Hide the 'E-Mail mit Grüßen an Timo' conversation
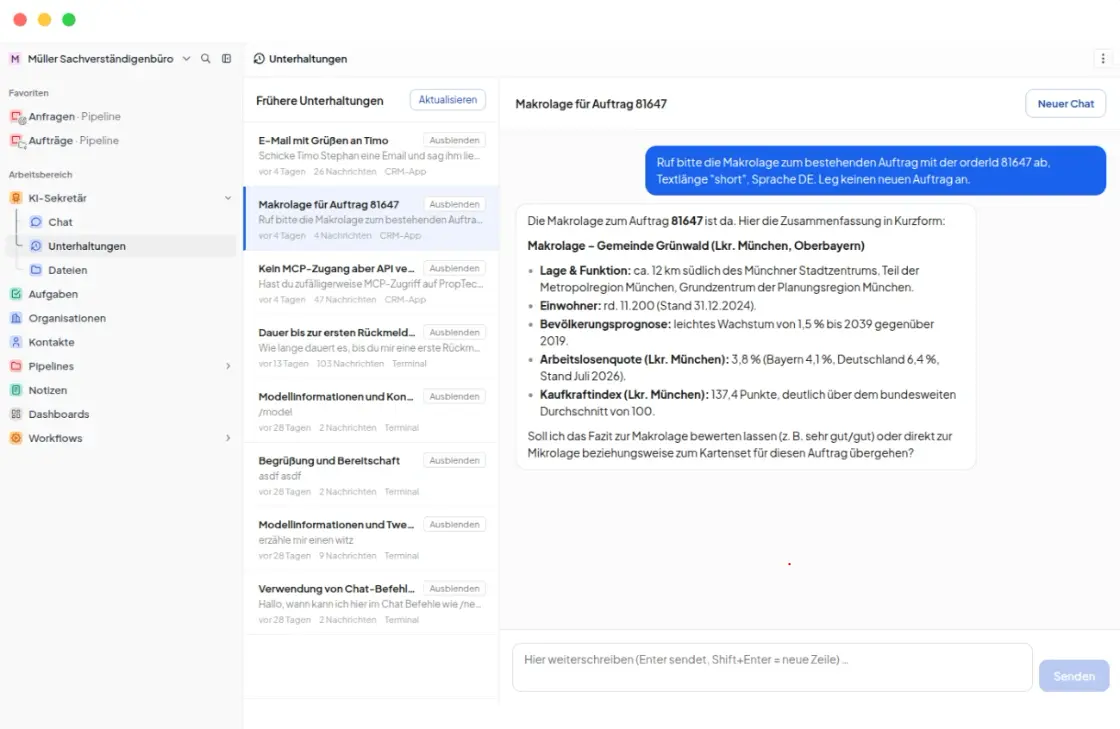This screenshot has width=1120, height=729. pyautogui.click(x=454, y=141)
